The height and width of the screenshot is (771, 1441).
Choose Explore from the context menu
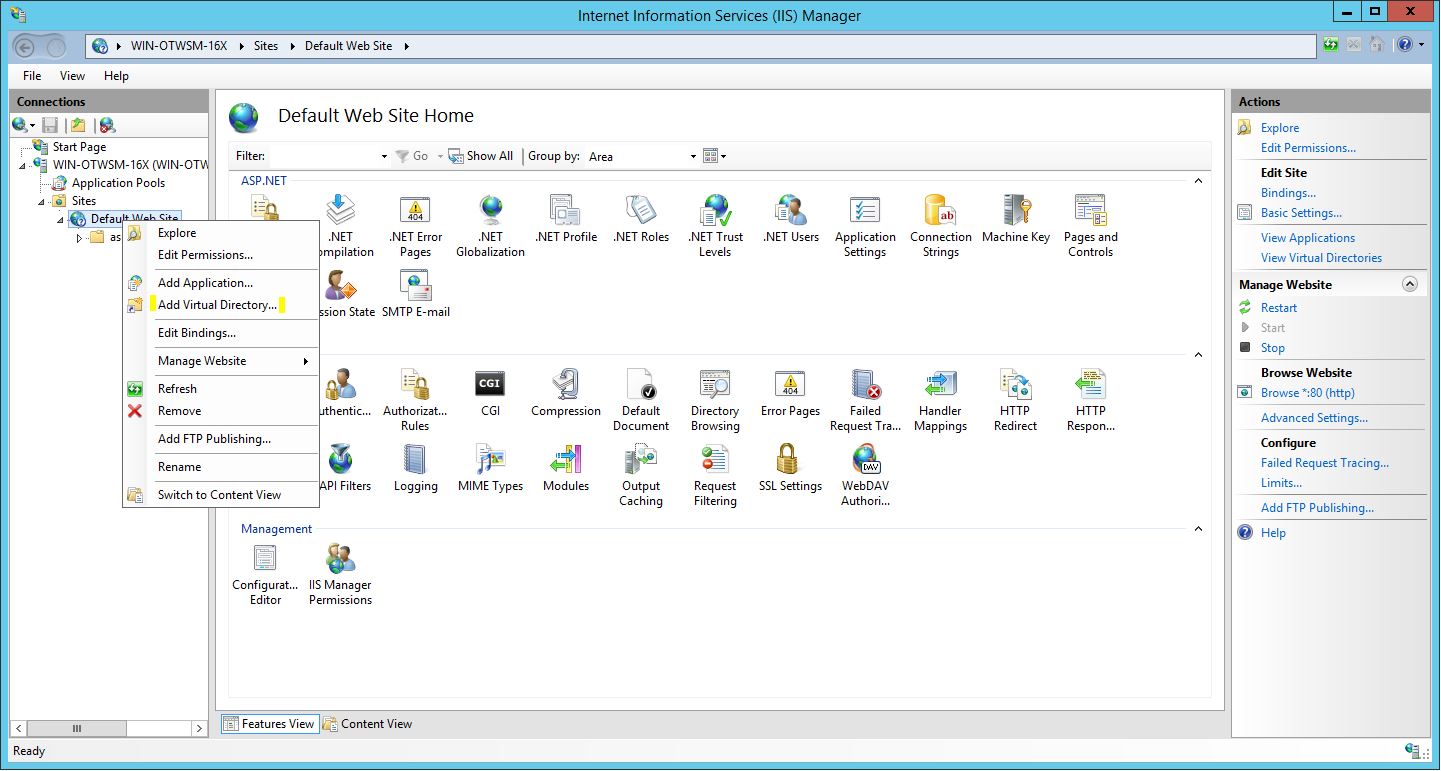220,233
